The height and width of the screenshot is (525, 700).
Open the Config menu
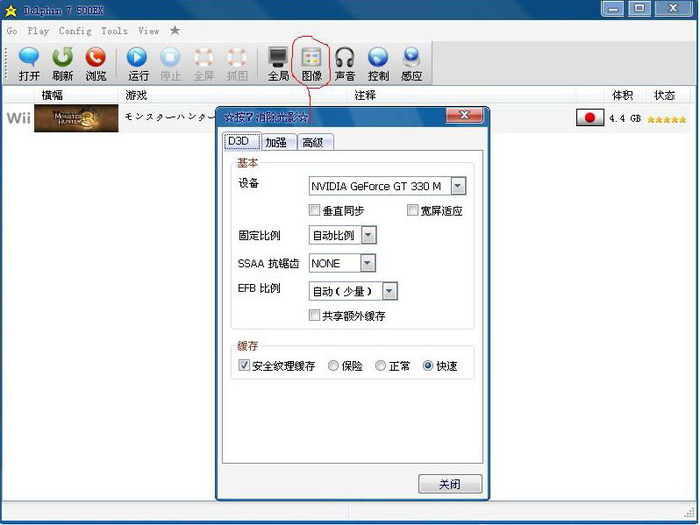(x=75, y=31)
